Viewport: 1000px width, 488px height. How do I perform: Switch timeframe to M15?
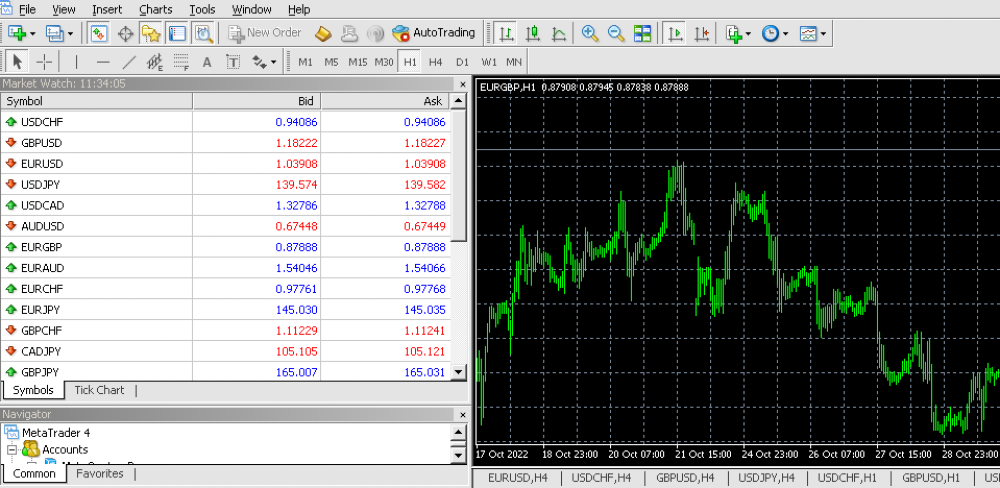(358, 62)
